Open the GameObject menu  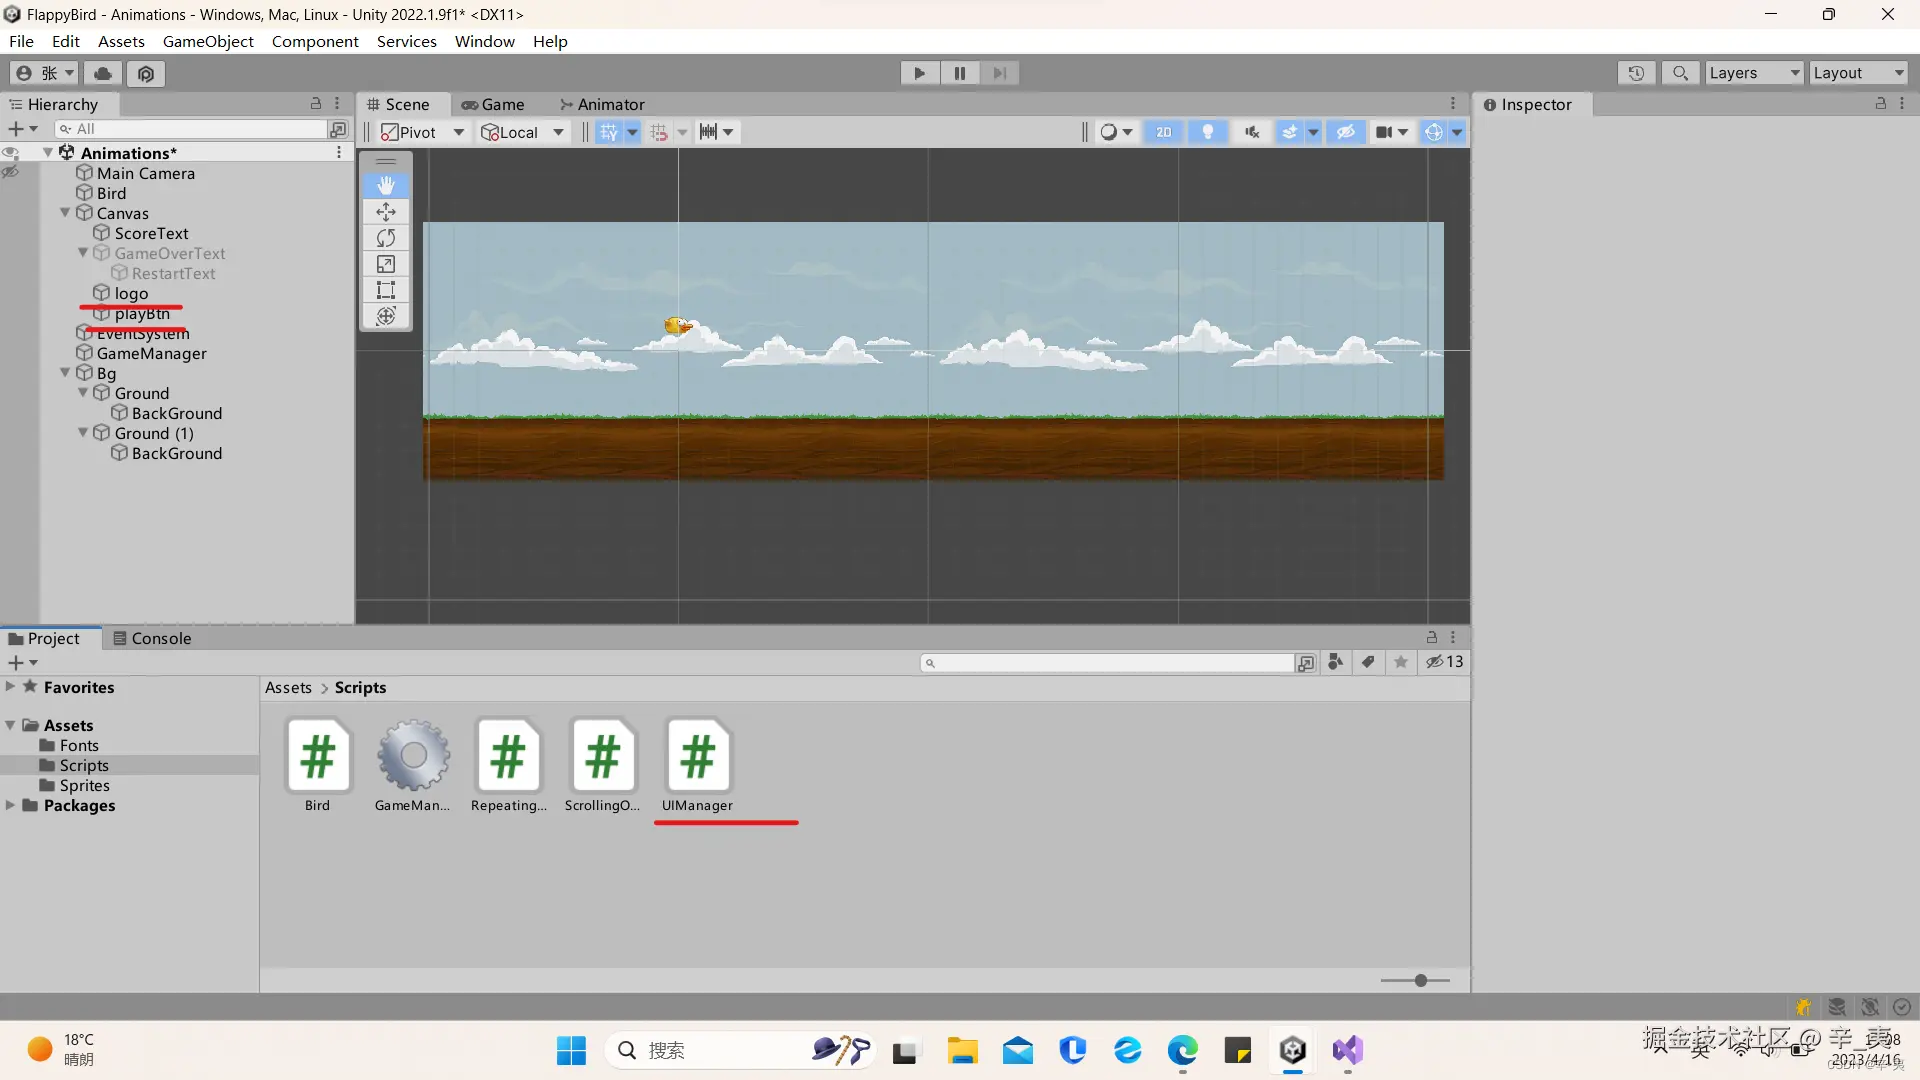[208, 41]
